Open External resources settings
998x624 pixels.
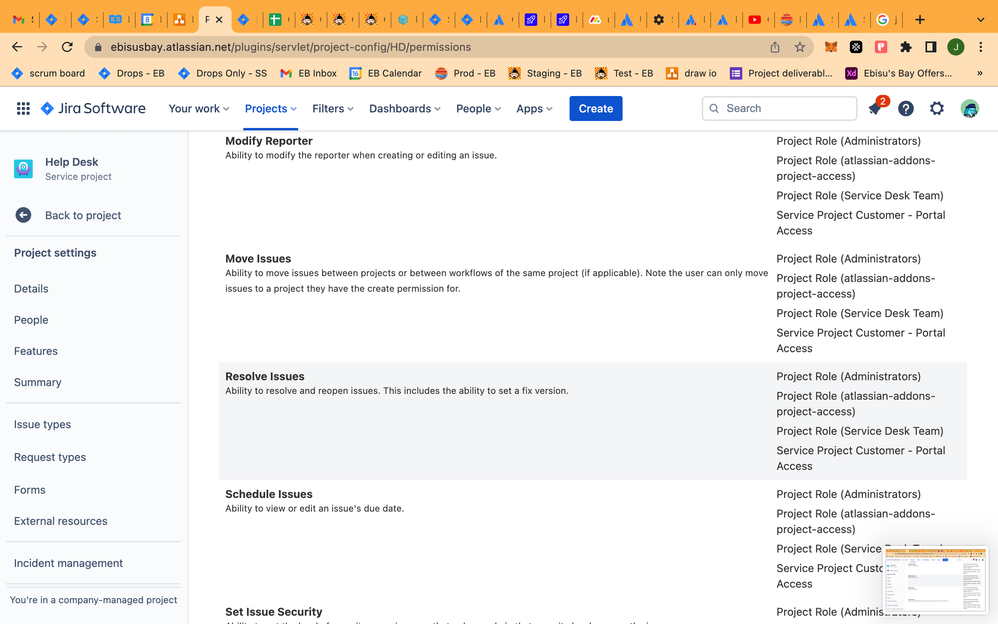(60, 521)
